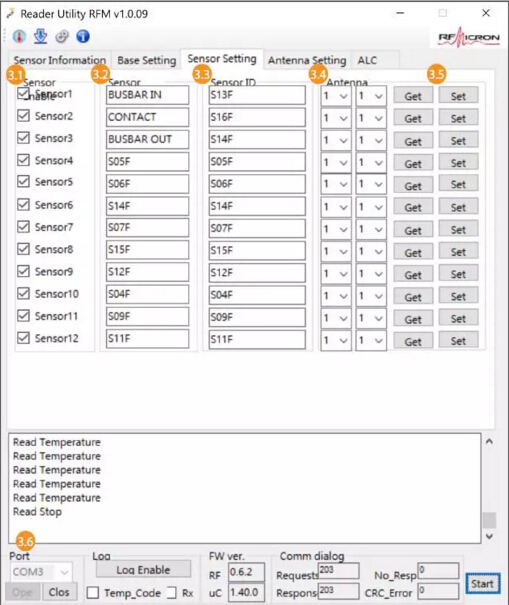
Task: Toggle the Sensor7 enable checkbox
Action: (24, 226)
